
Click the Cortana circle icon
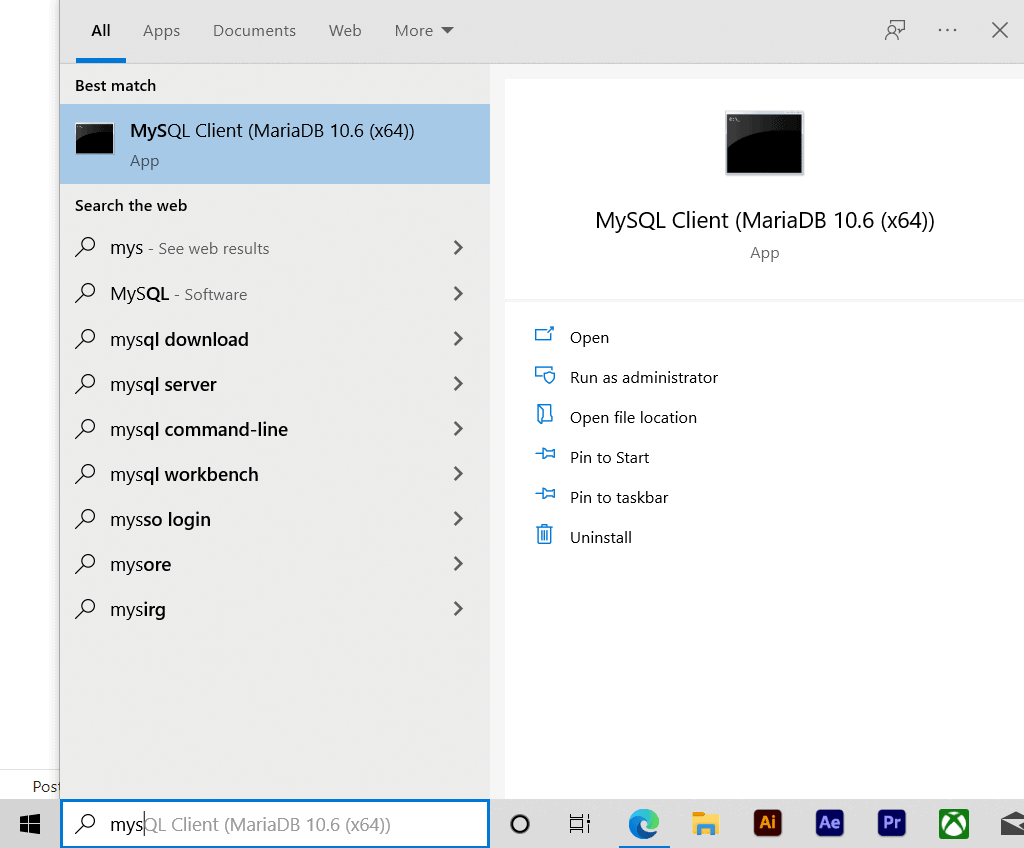(x=520, y=824)
